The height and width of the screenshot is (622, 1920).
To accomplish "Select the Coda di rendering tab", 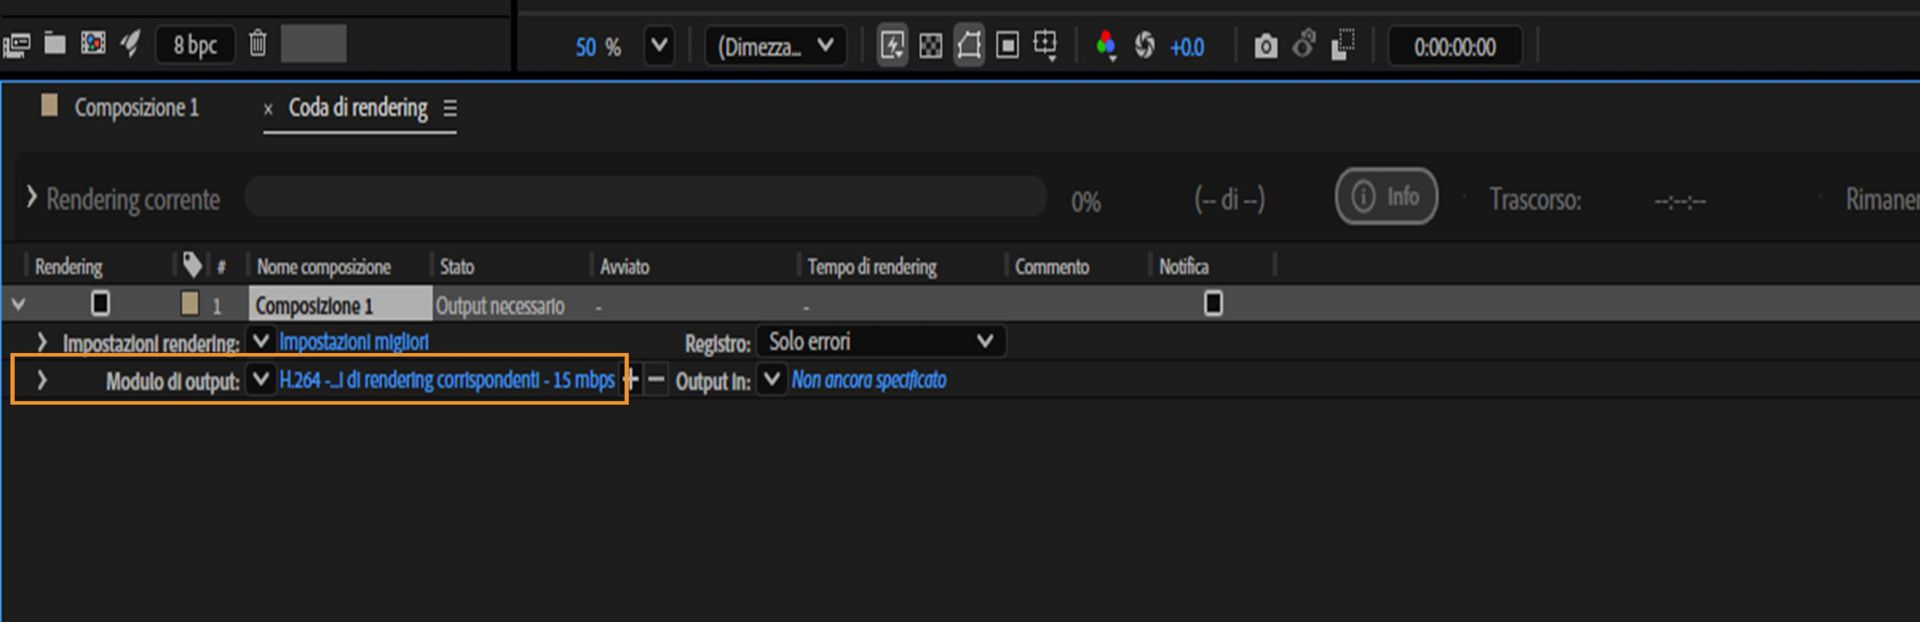I will [358, 107].
